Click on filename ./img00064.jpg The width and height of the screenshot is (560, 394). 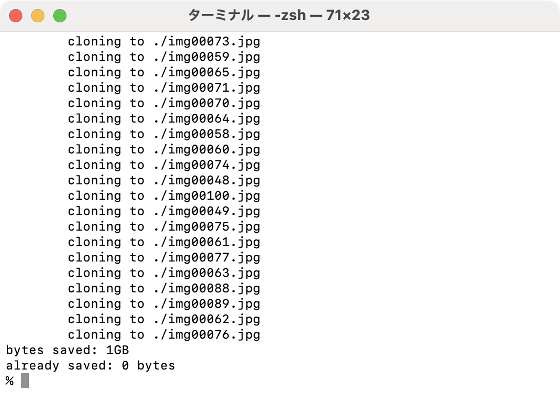click(207, 119)
